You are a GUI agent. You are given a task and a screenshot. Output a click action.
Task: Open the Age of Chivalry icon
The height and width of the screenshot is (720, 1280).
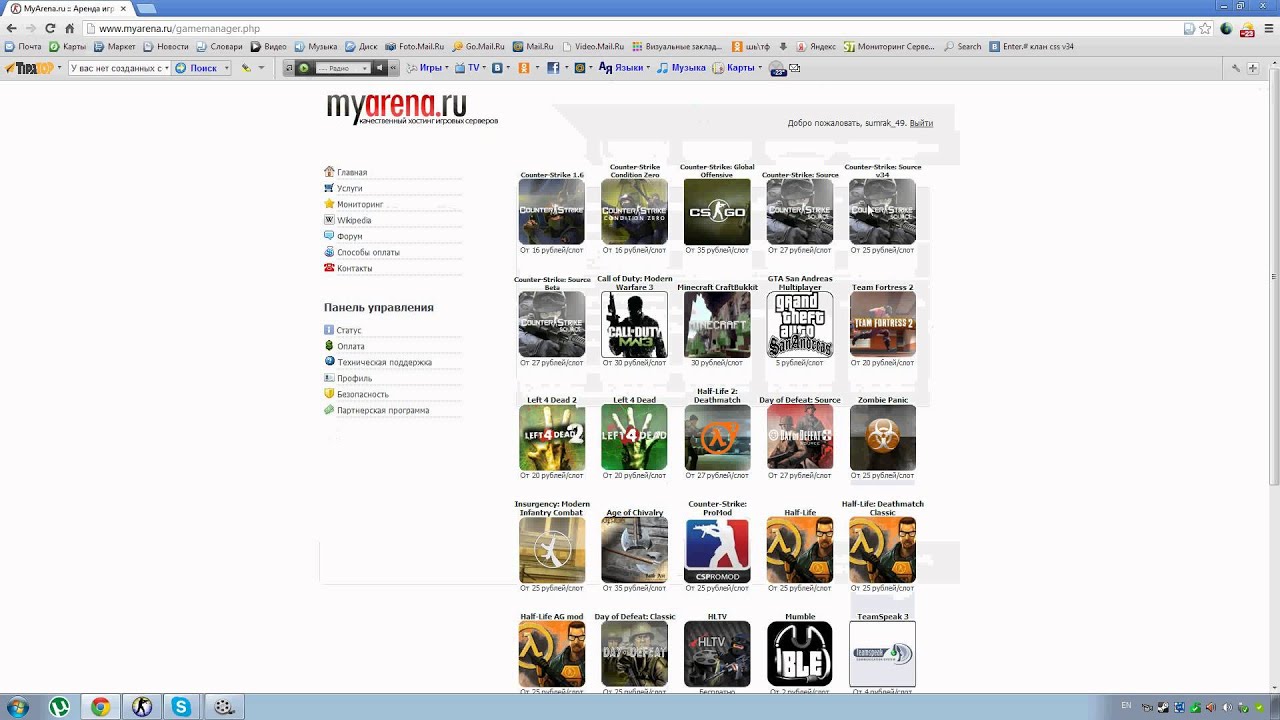(x=634, y=550)
